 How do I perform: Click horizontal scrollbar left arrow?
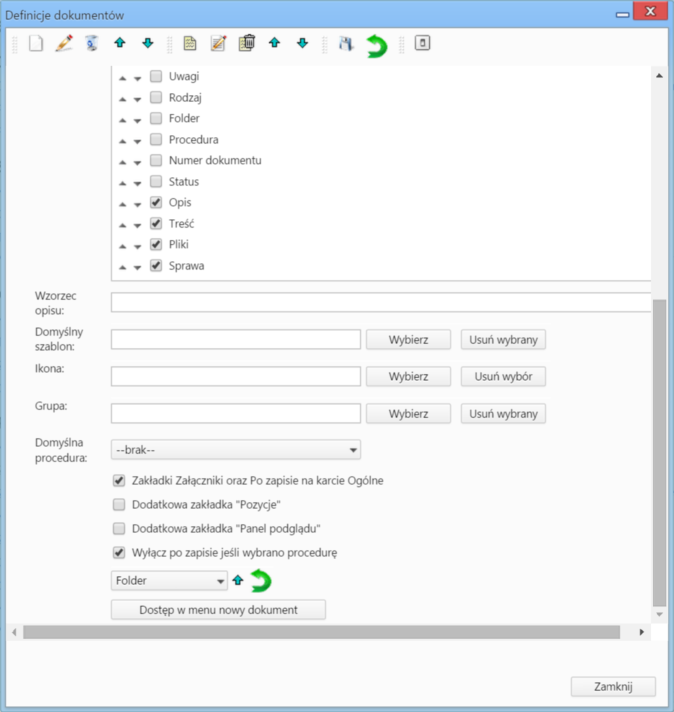point(14,632)
